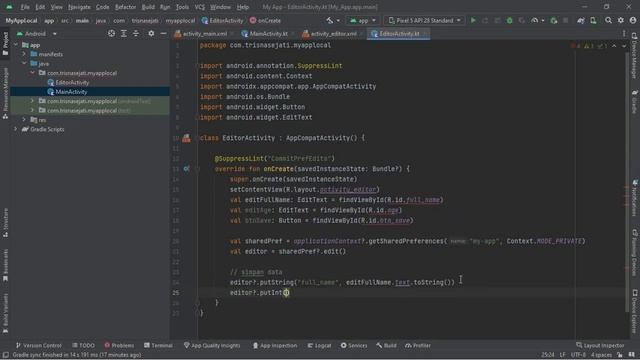Click Expand All icon in Project panel
Viewport: 640px width, 360px height.
coord(124,33)
